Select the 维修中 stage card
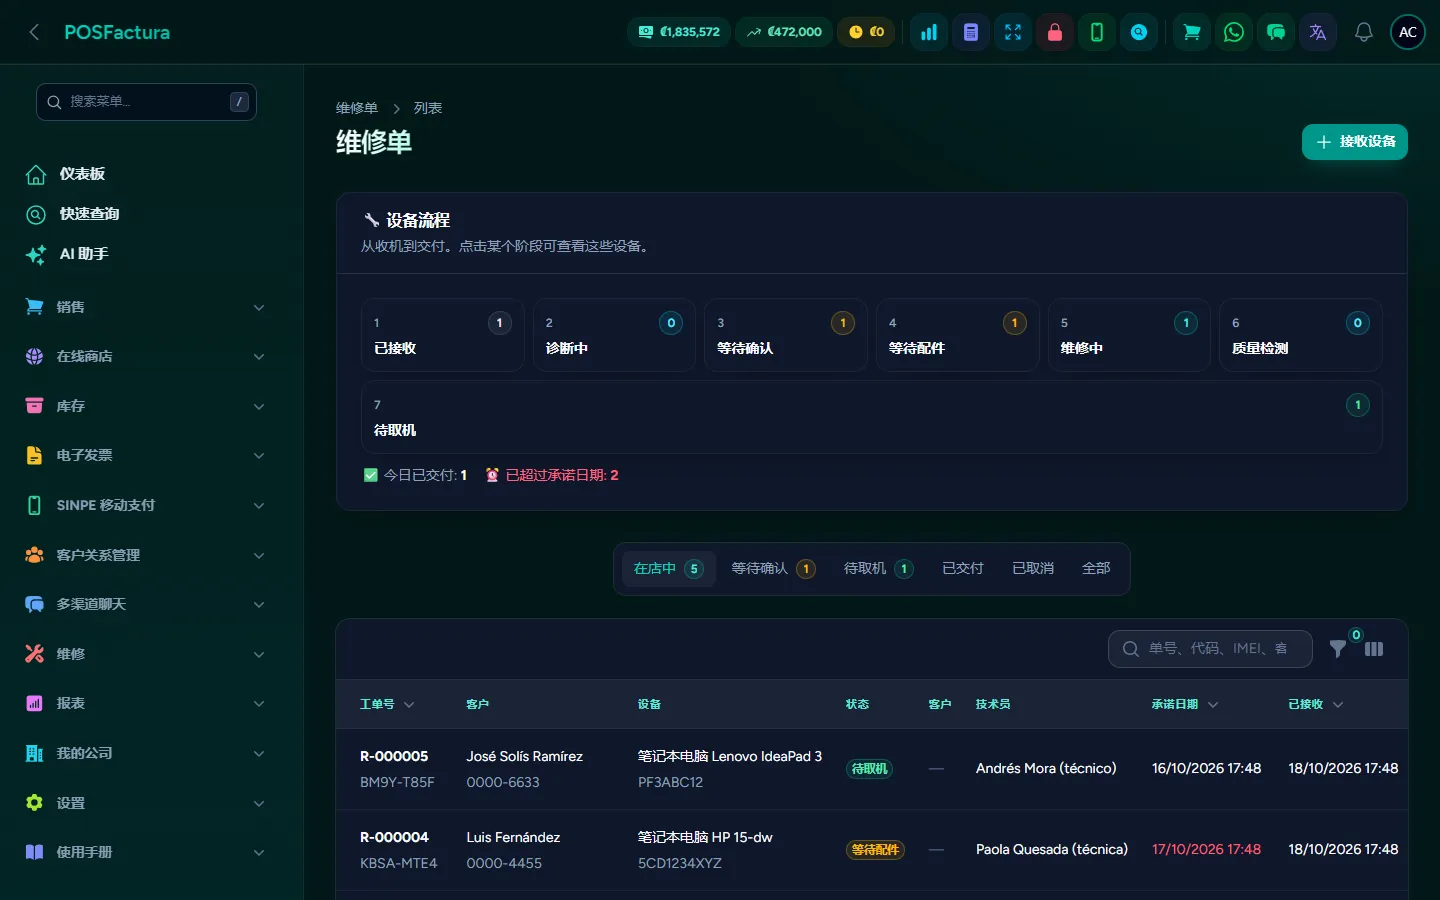Image resolution: width=1440 pixels, height=900 pixels. point(1129,335)
